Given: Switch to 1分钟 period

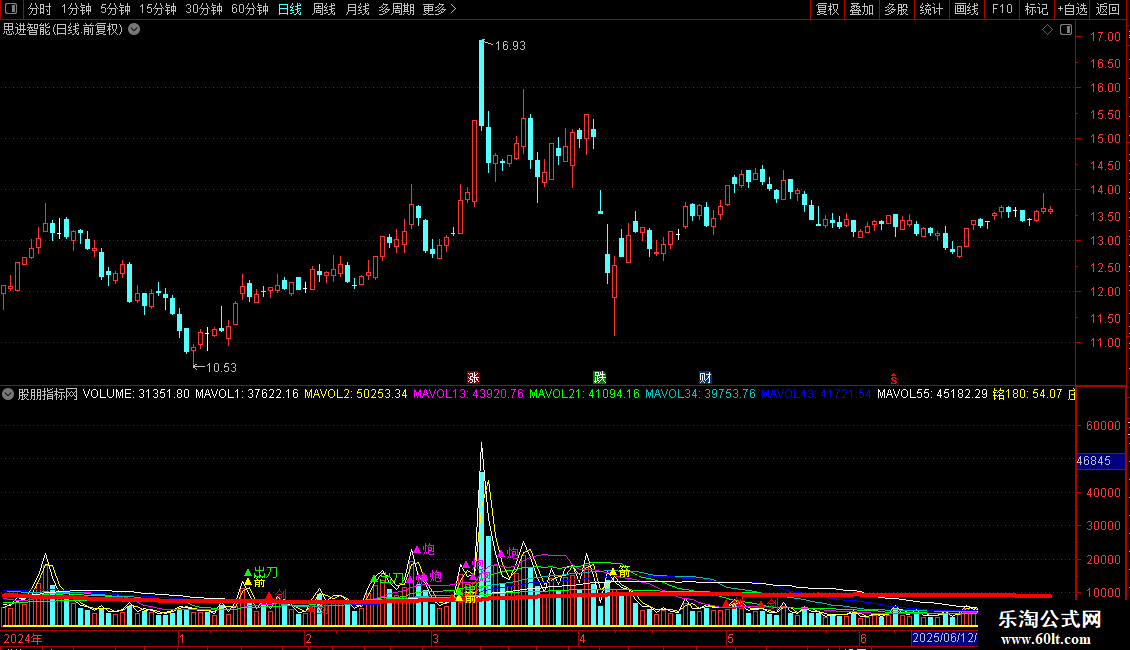Looking at the screenshot, I should (76, 9).
